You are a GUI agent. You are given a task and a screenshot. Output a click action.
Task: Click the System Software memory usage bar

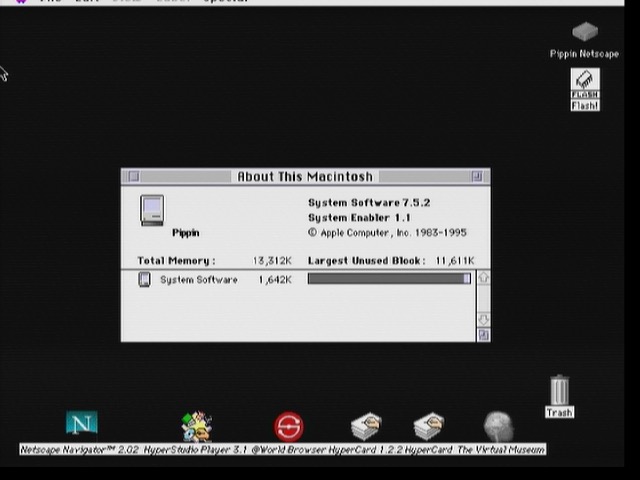(389, 278)
